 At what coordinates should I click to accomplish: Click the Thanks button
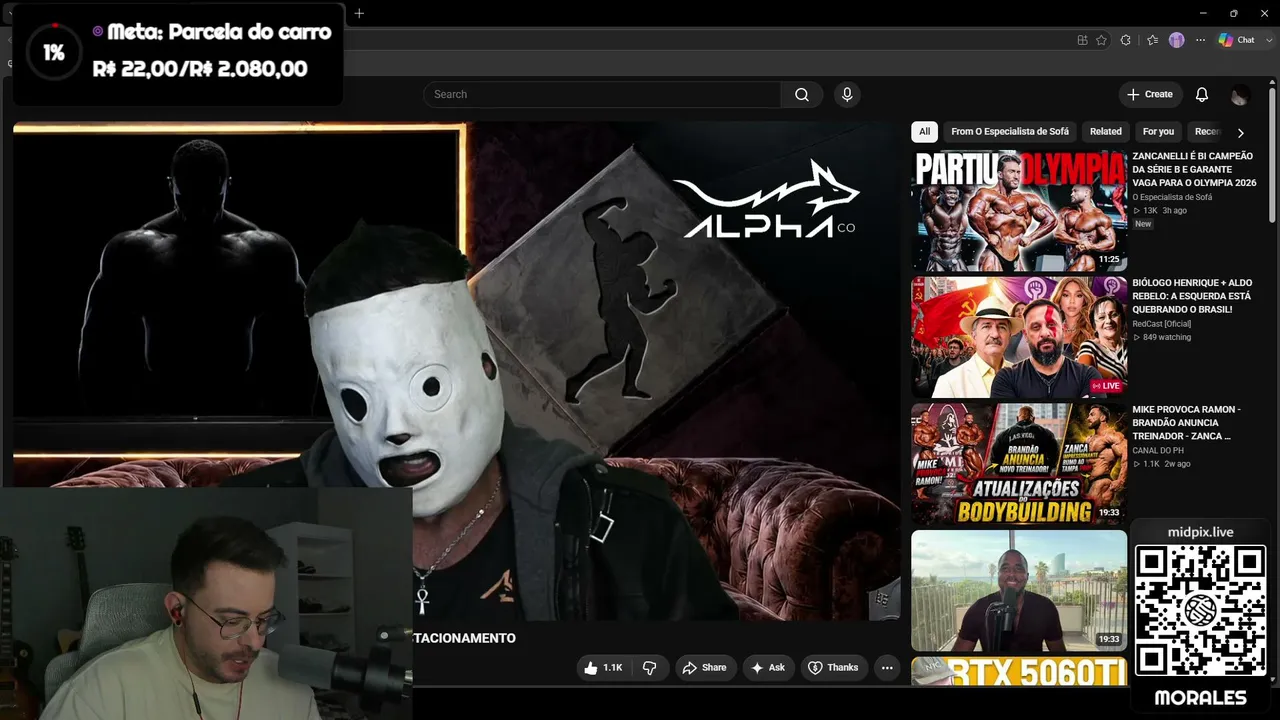(x=833, y=667)
